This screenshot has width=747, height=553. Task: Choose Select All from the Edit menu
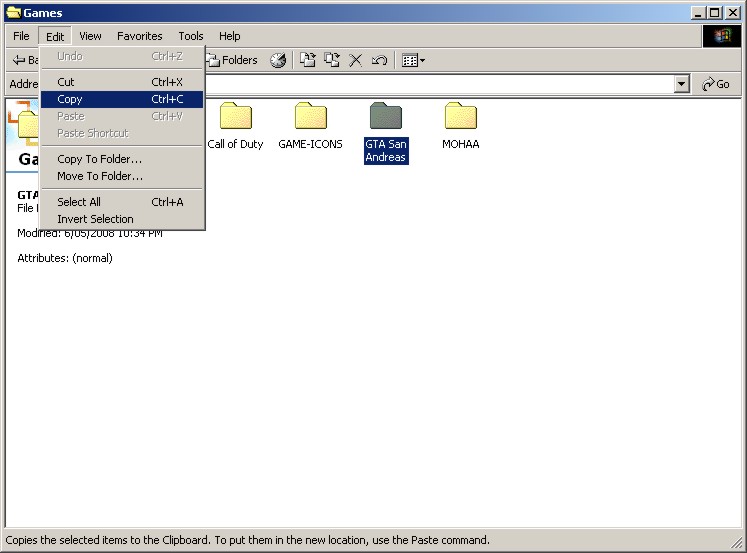122,202
